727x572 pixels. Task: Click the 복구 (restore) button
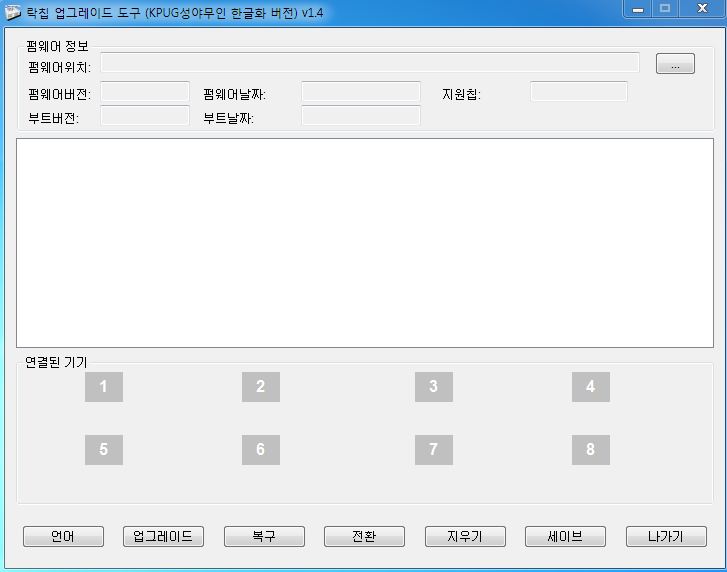coord(264,537)
